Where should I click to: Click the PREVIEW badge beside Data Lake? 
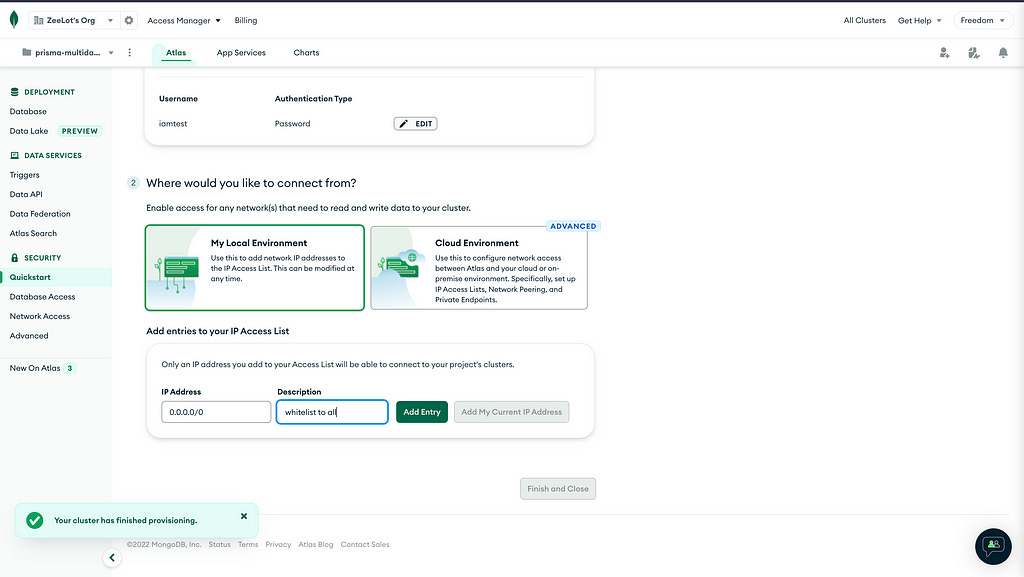click(x=80, y=131)
